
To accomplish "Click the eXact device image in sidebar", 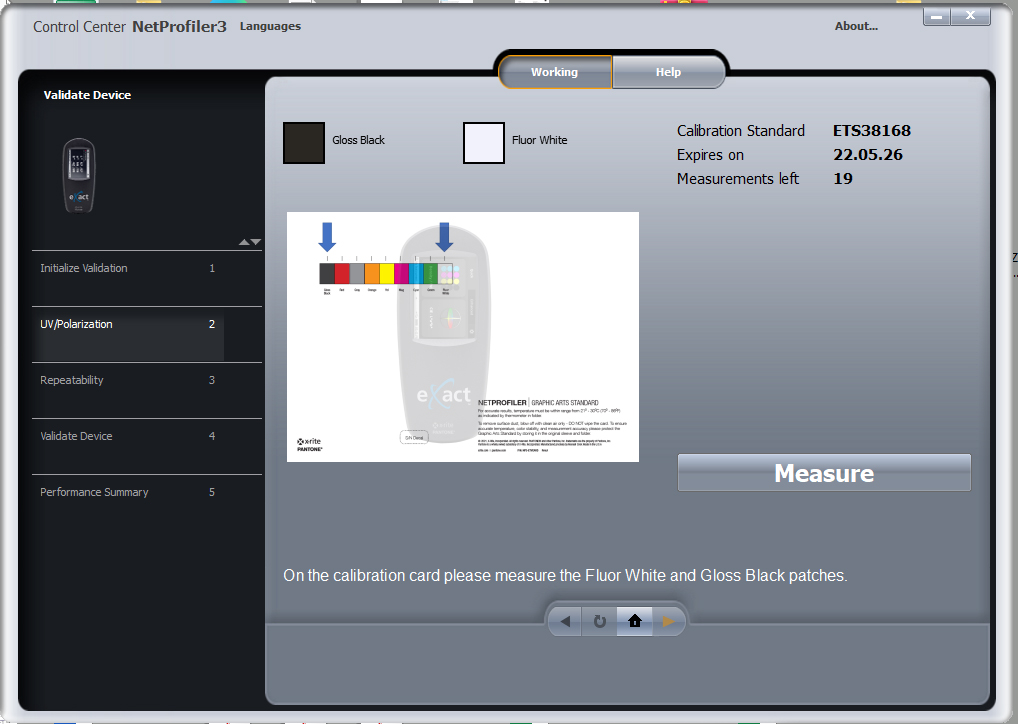I will pos(78,176).
